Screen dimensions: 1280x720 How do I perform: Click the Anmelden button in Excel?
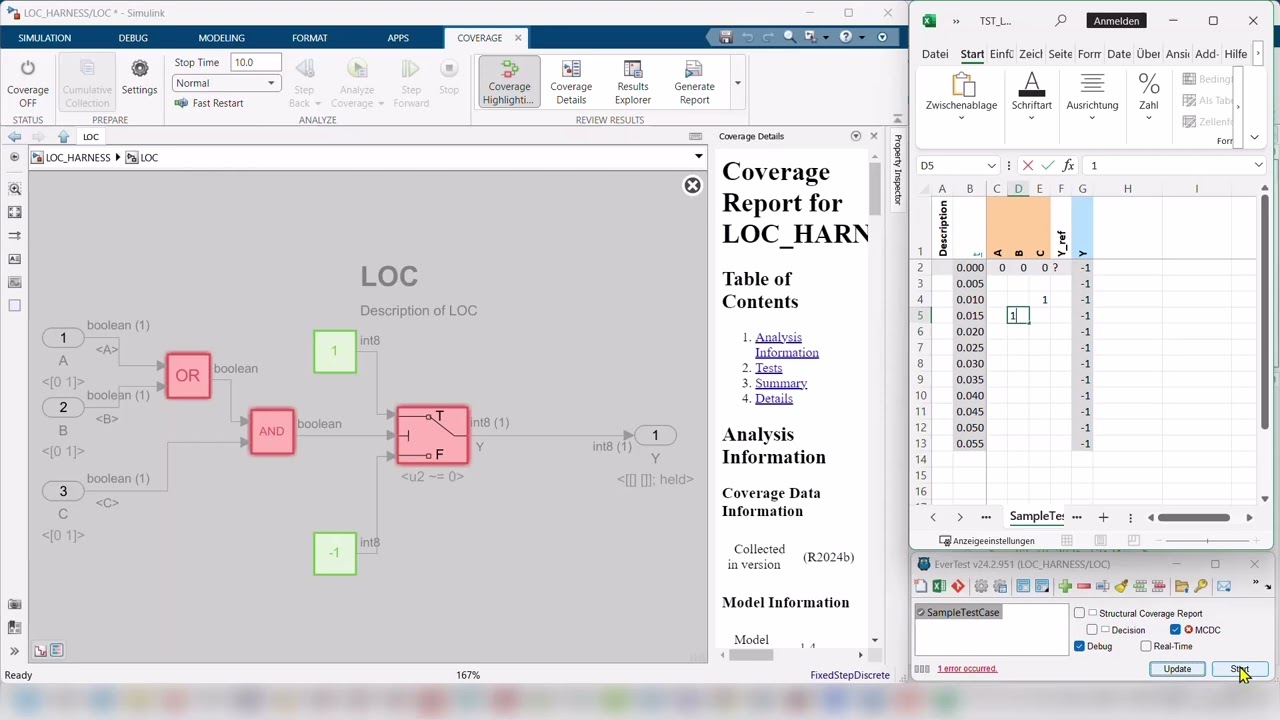(1116, 20)
